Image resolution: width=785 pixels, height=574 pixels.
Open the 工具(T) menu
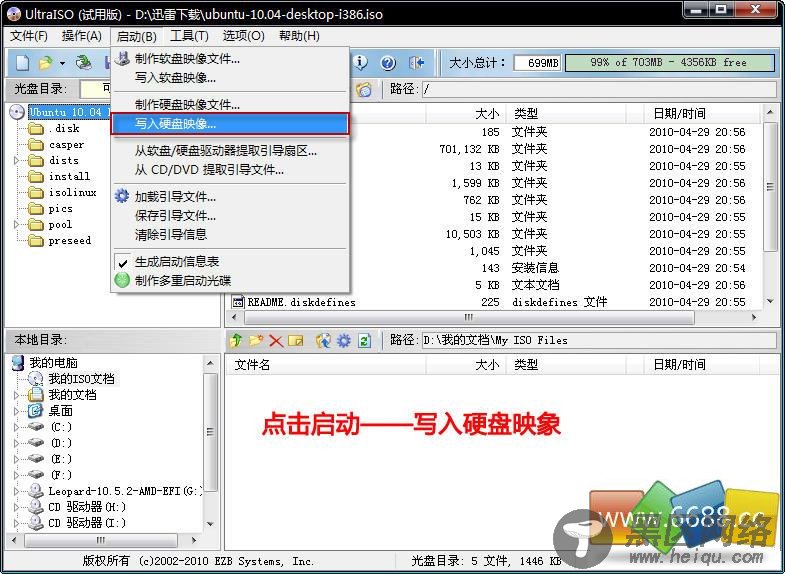click(x=189, y=36)
